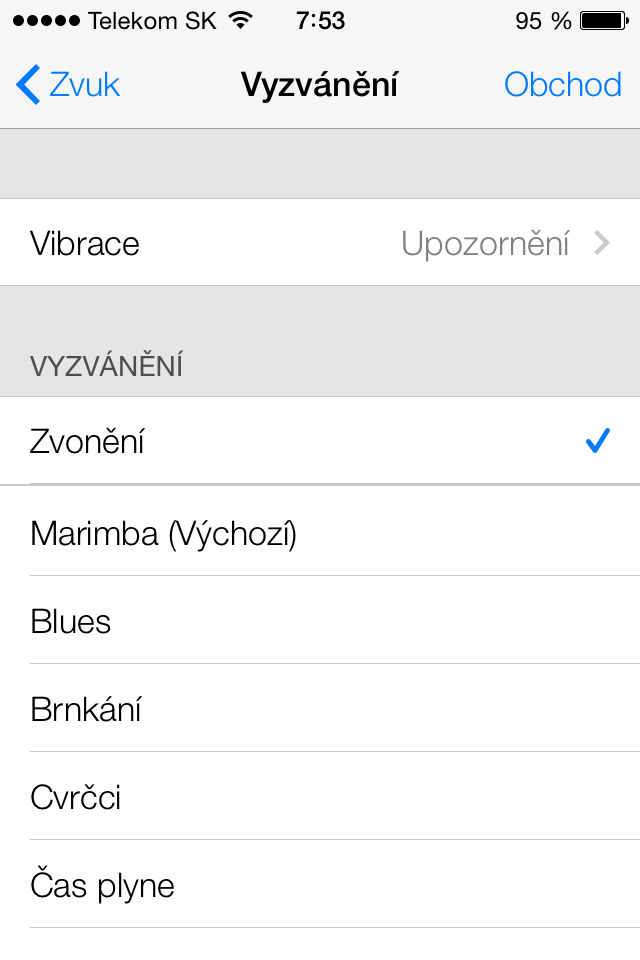This screenshot has height=960, width=640.
Task: Tap the cellular signal dots indicator
Action: pos(46,20)
